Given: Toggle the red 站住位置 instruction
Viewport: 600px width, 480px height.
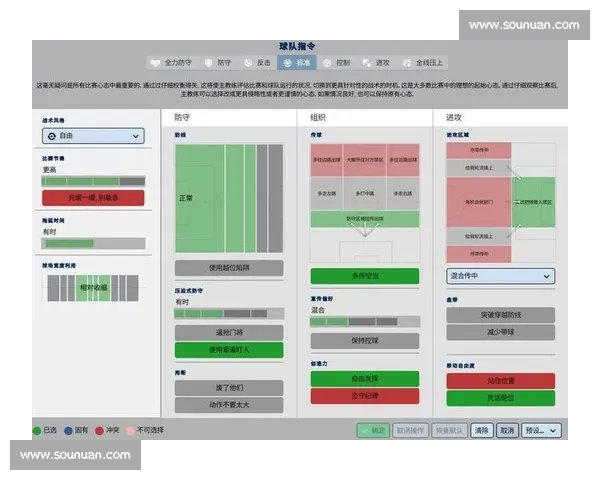Looking at the screenshot, I should coord(501,381).
